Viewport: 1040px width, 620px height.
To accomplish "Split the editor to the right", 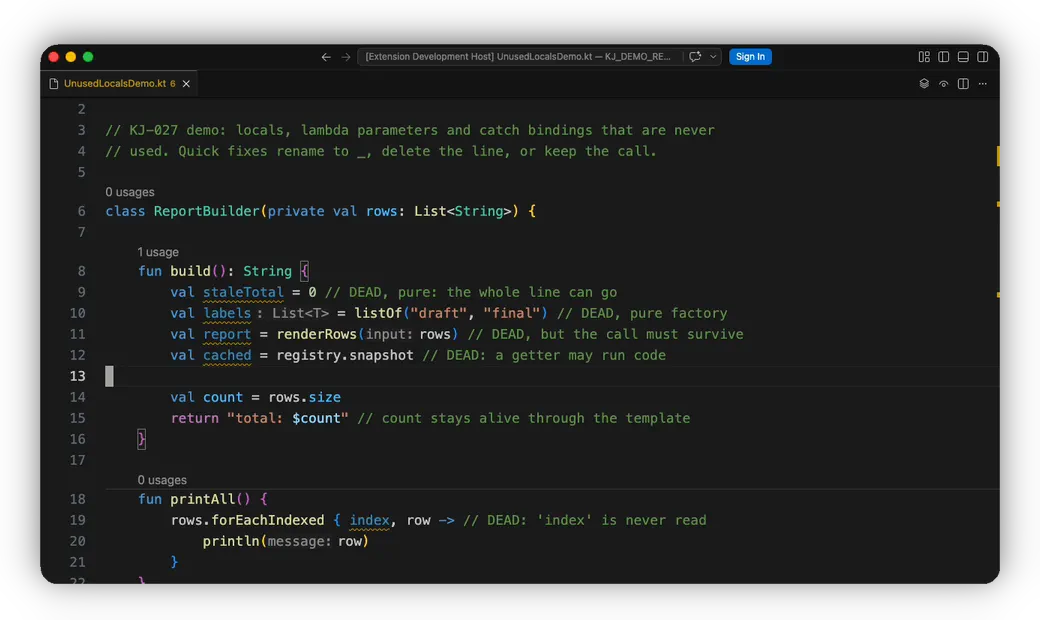I will coord(963,84).
